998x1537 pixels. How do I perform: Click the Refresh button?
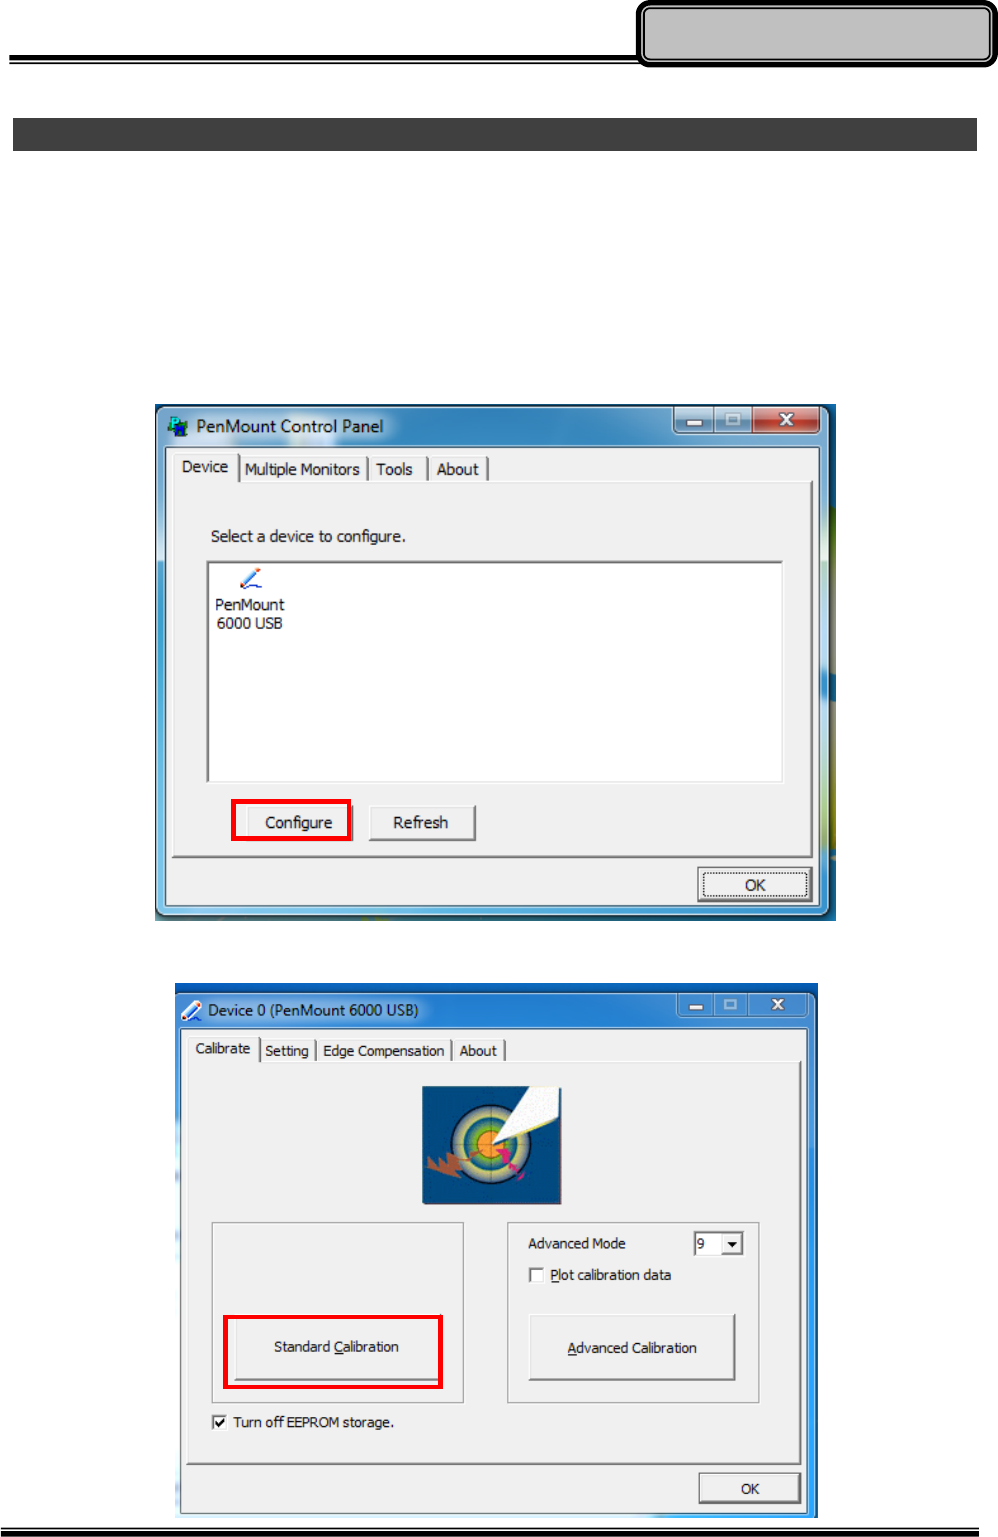pyautogui.click(x=421, y=822)
